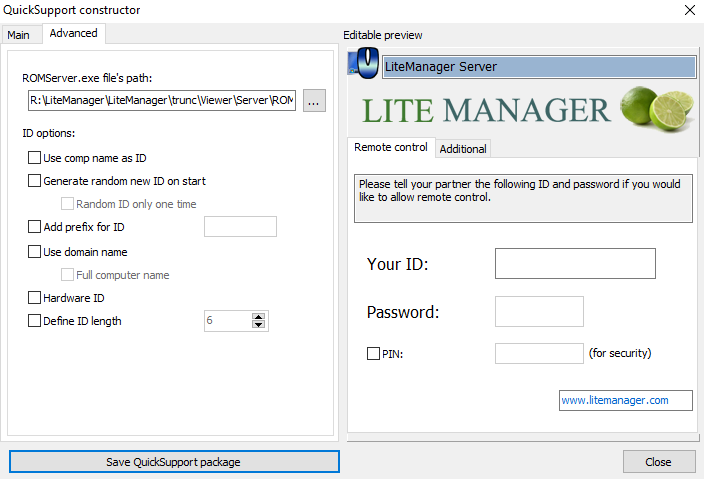This screenshot has width=704, height=479.
Task: Switch to the Main tab
Action: tap(18, 35)
